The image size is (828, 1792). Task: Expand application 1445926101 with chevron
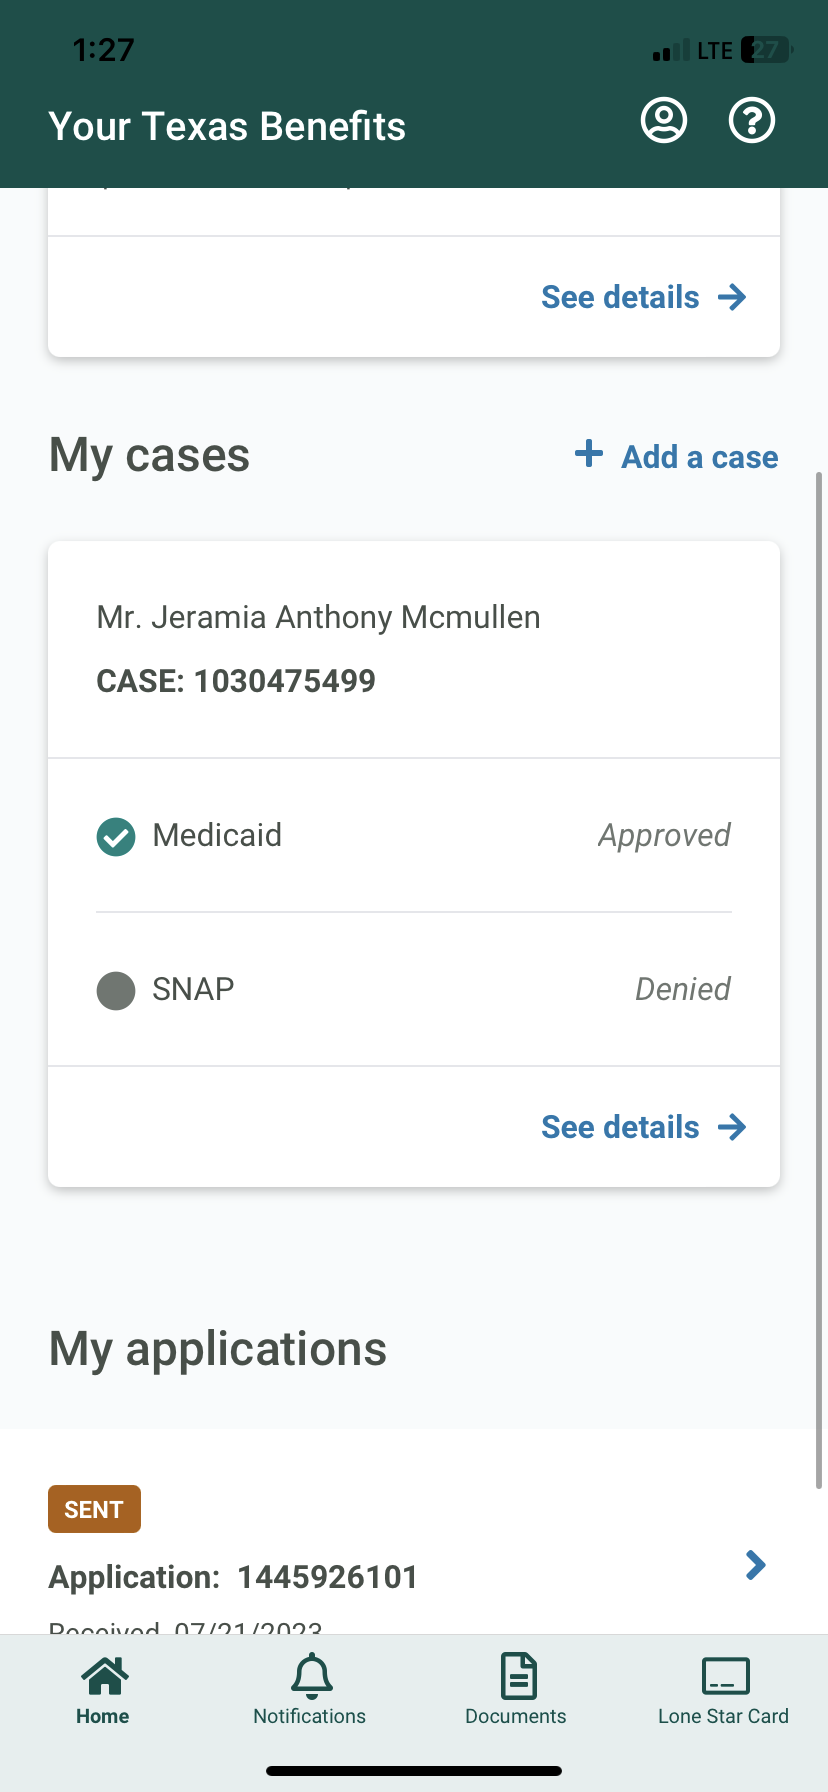pyautogui.click(x=756, y=1565)
